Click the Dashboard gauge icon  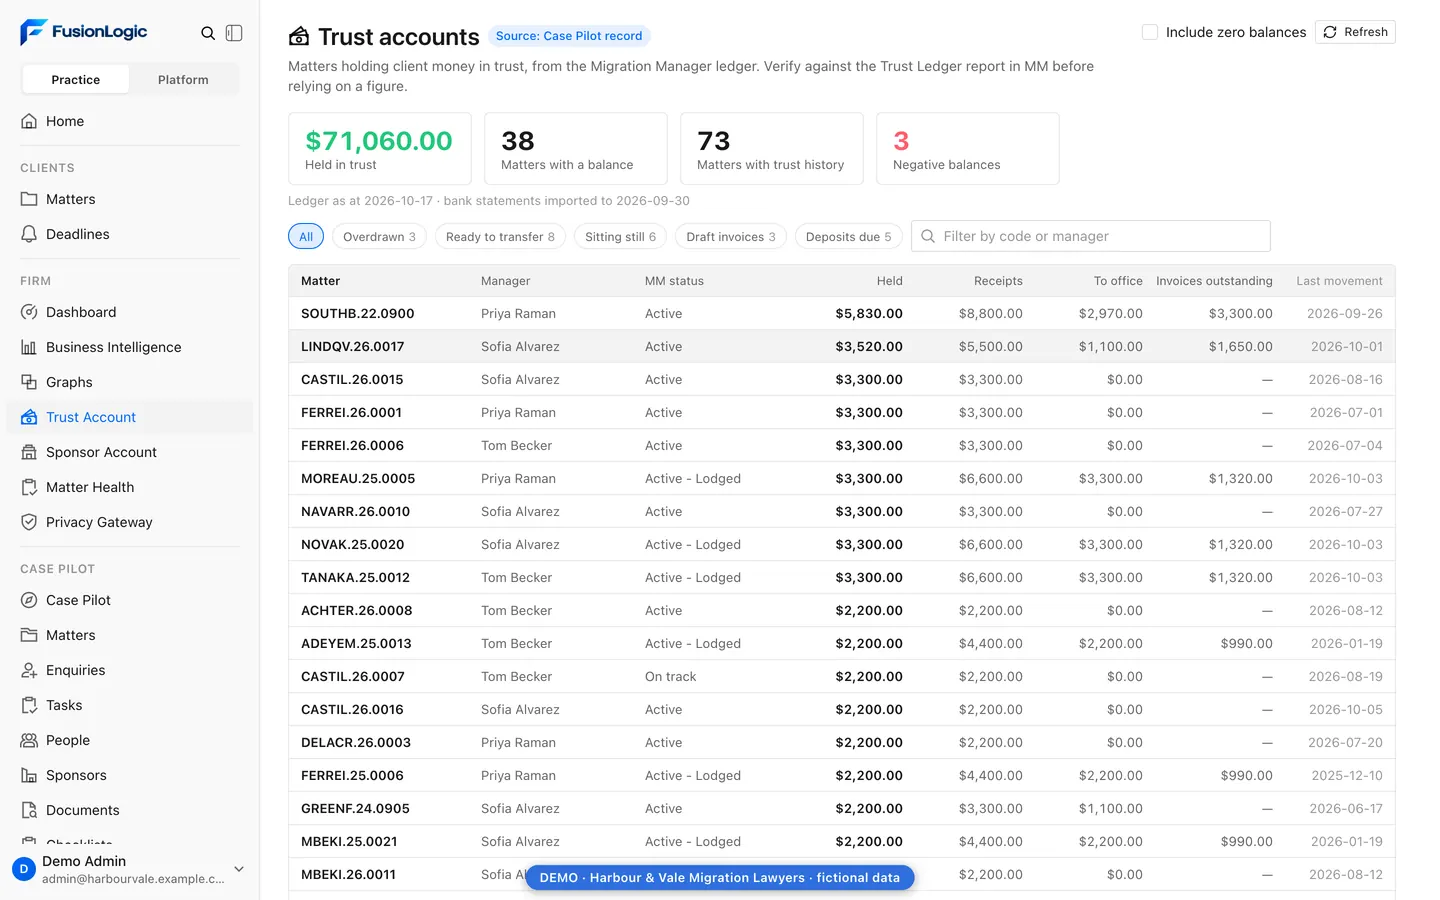point(29,312)
